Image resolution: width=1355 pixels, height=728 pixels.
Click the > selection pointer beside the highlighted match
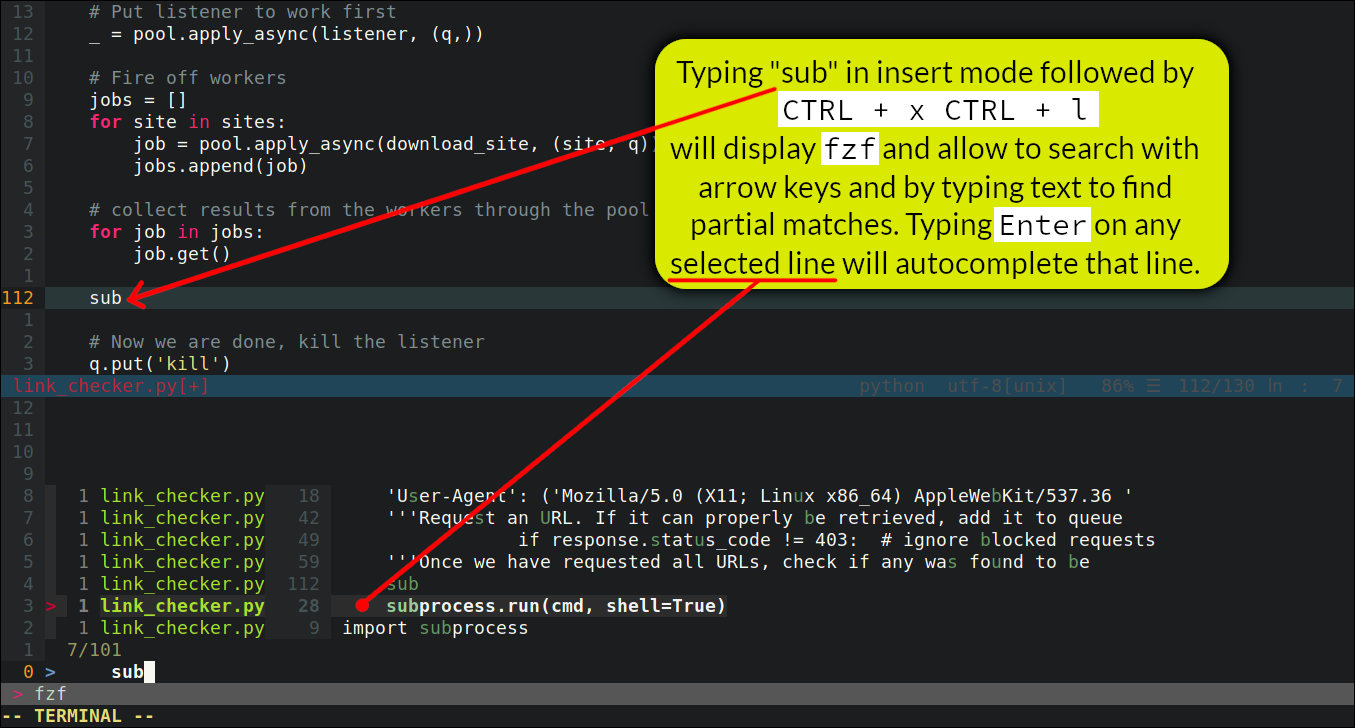(50, 605)
